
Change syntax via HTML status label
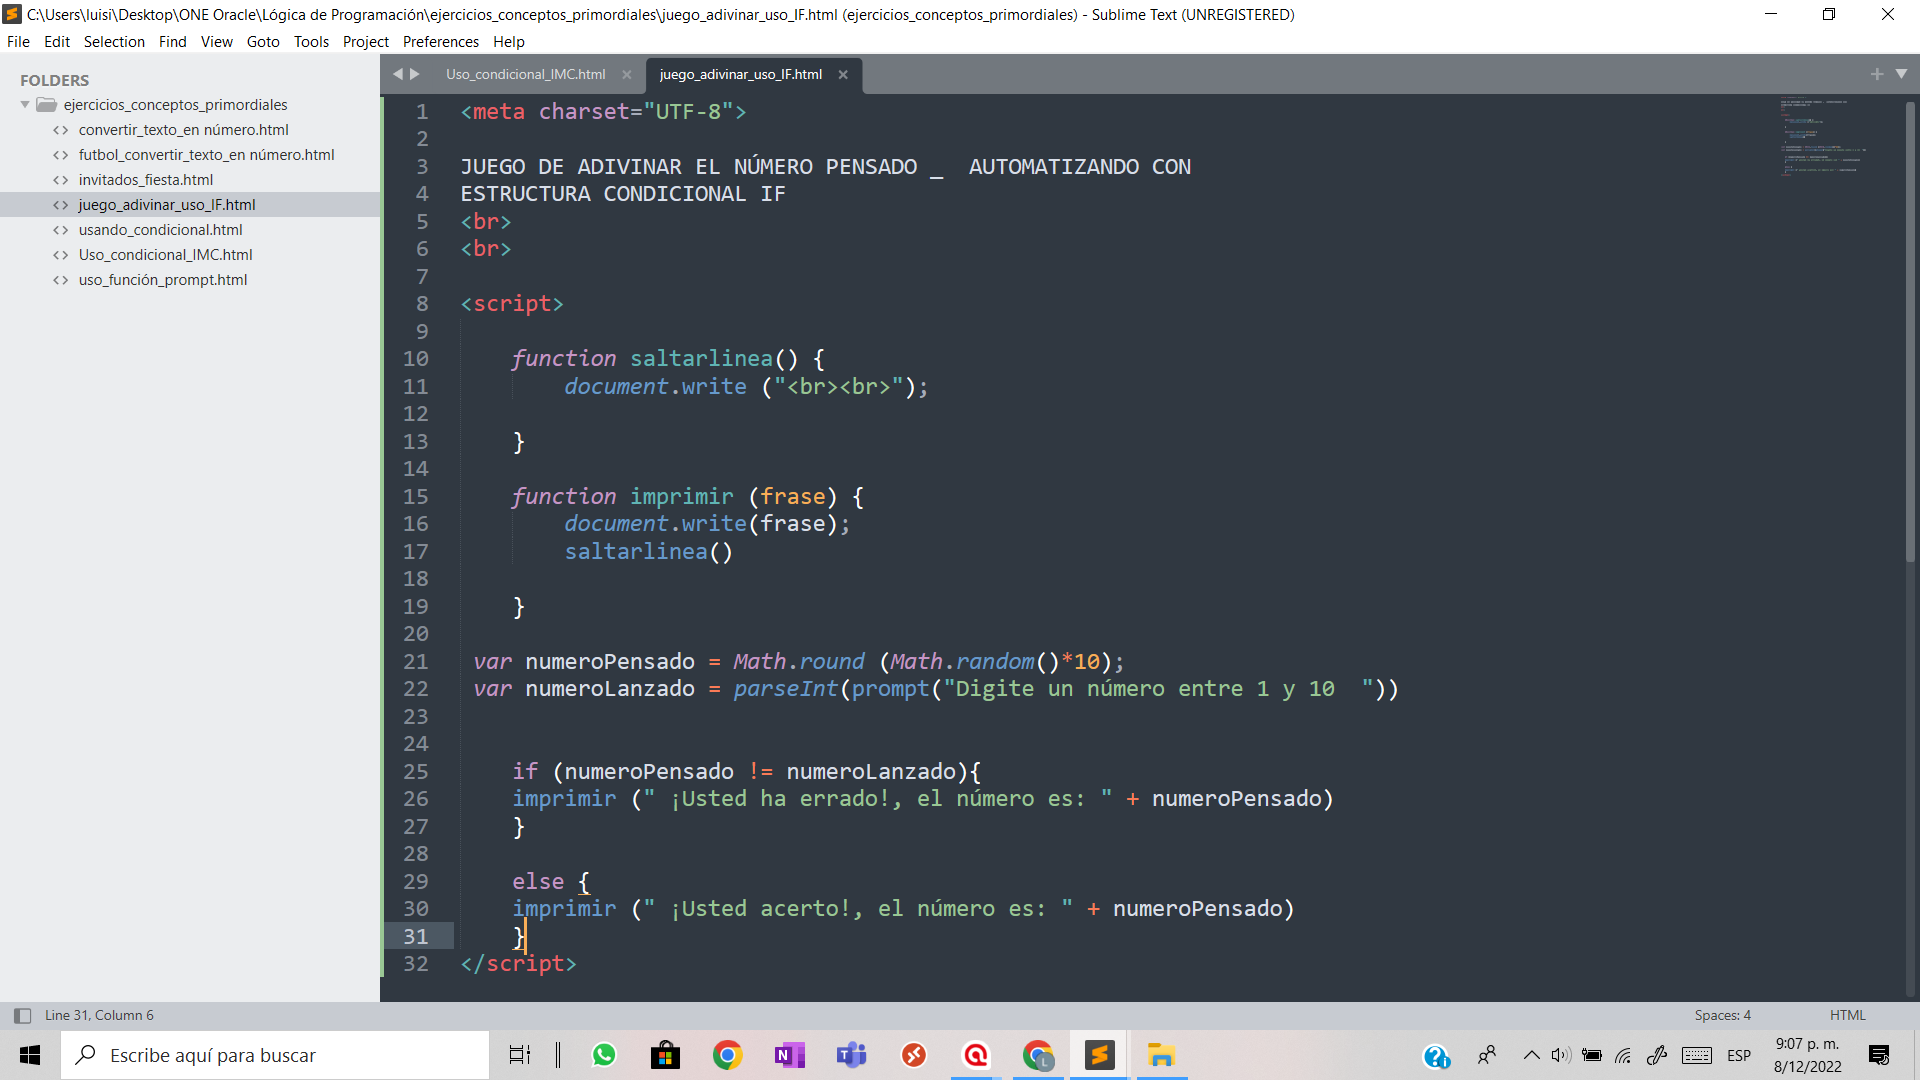(x=1847, y=1015)
